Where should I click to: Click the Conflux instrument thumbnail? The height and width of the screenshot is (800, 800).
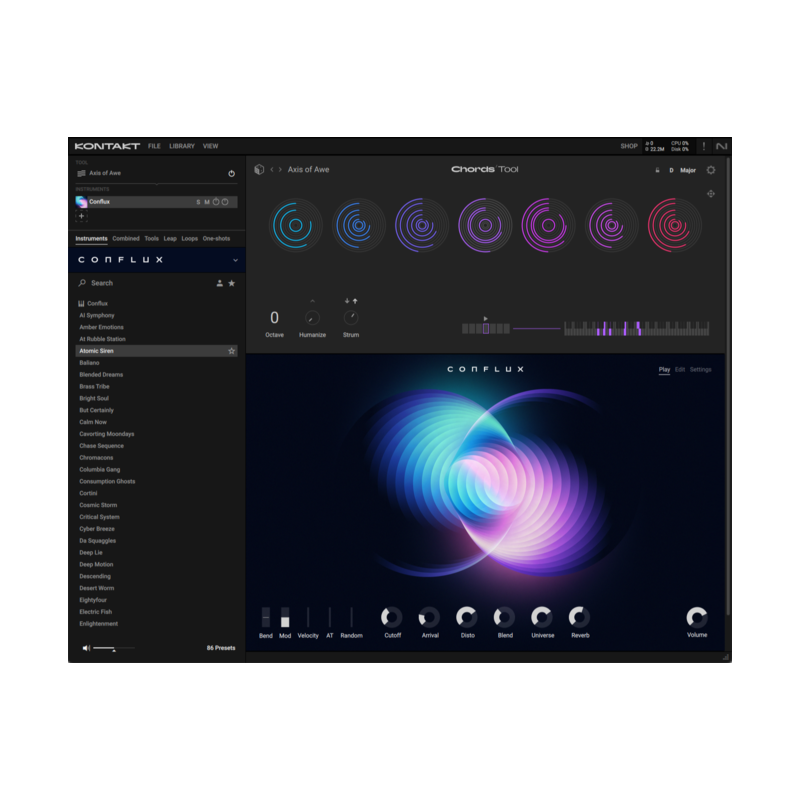81,202
